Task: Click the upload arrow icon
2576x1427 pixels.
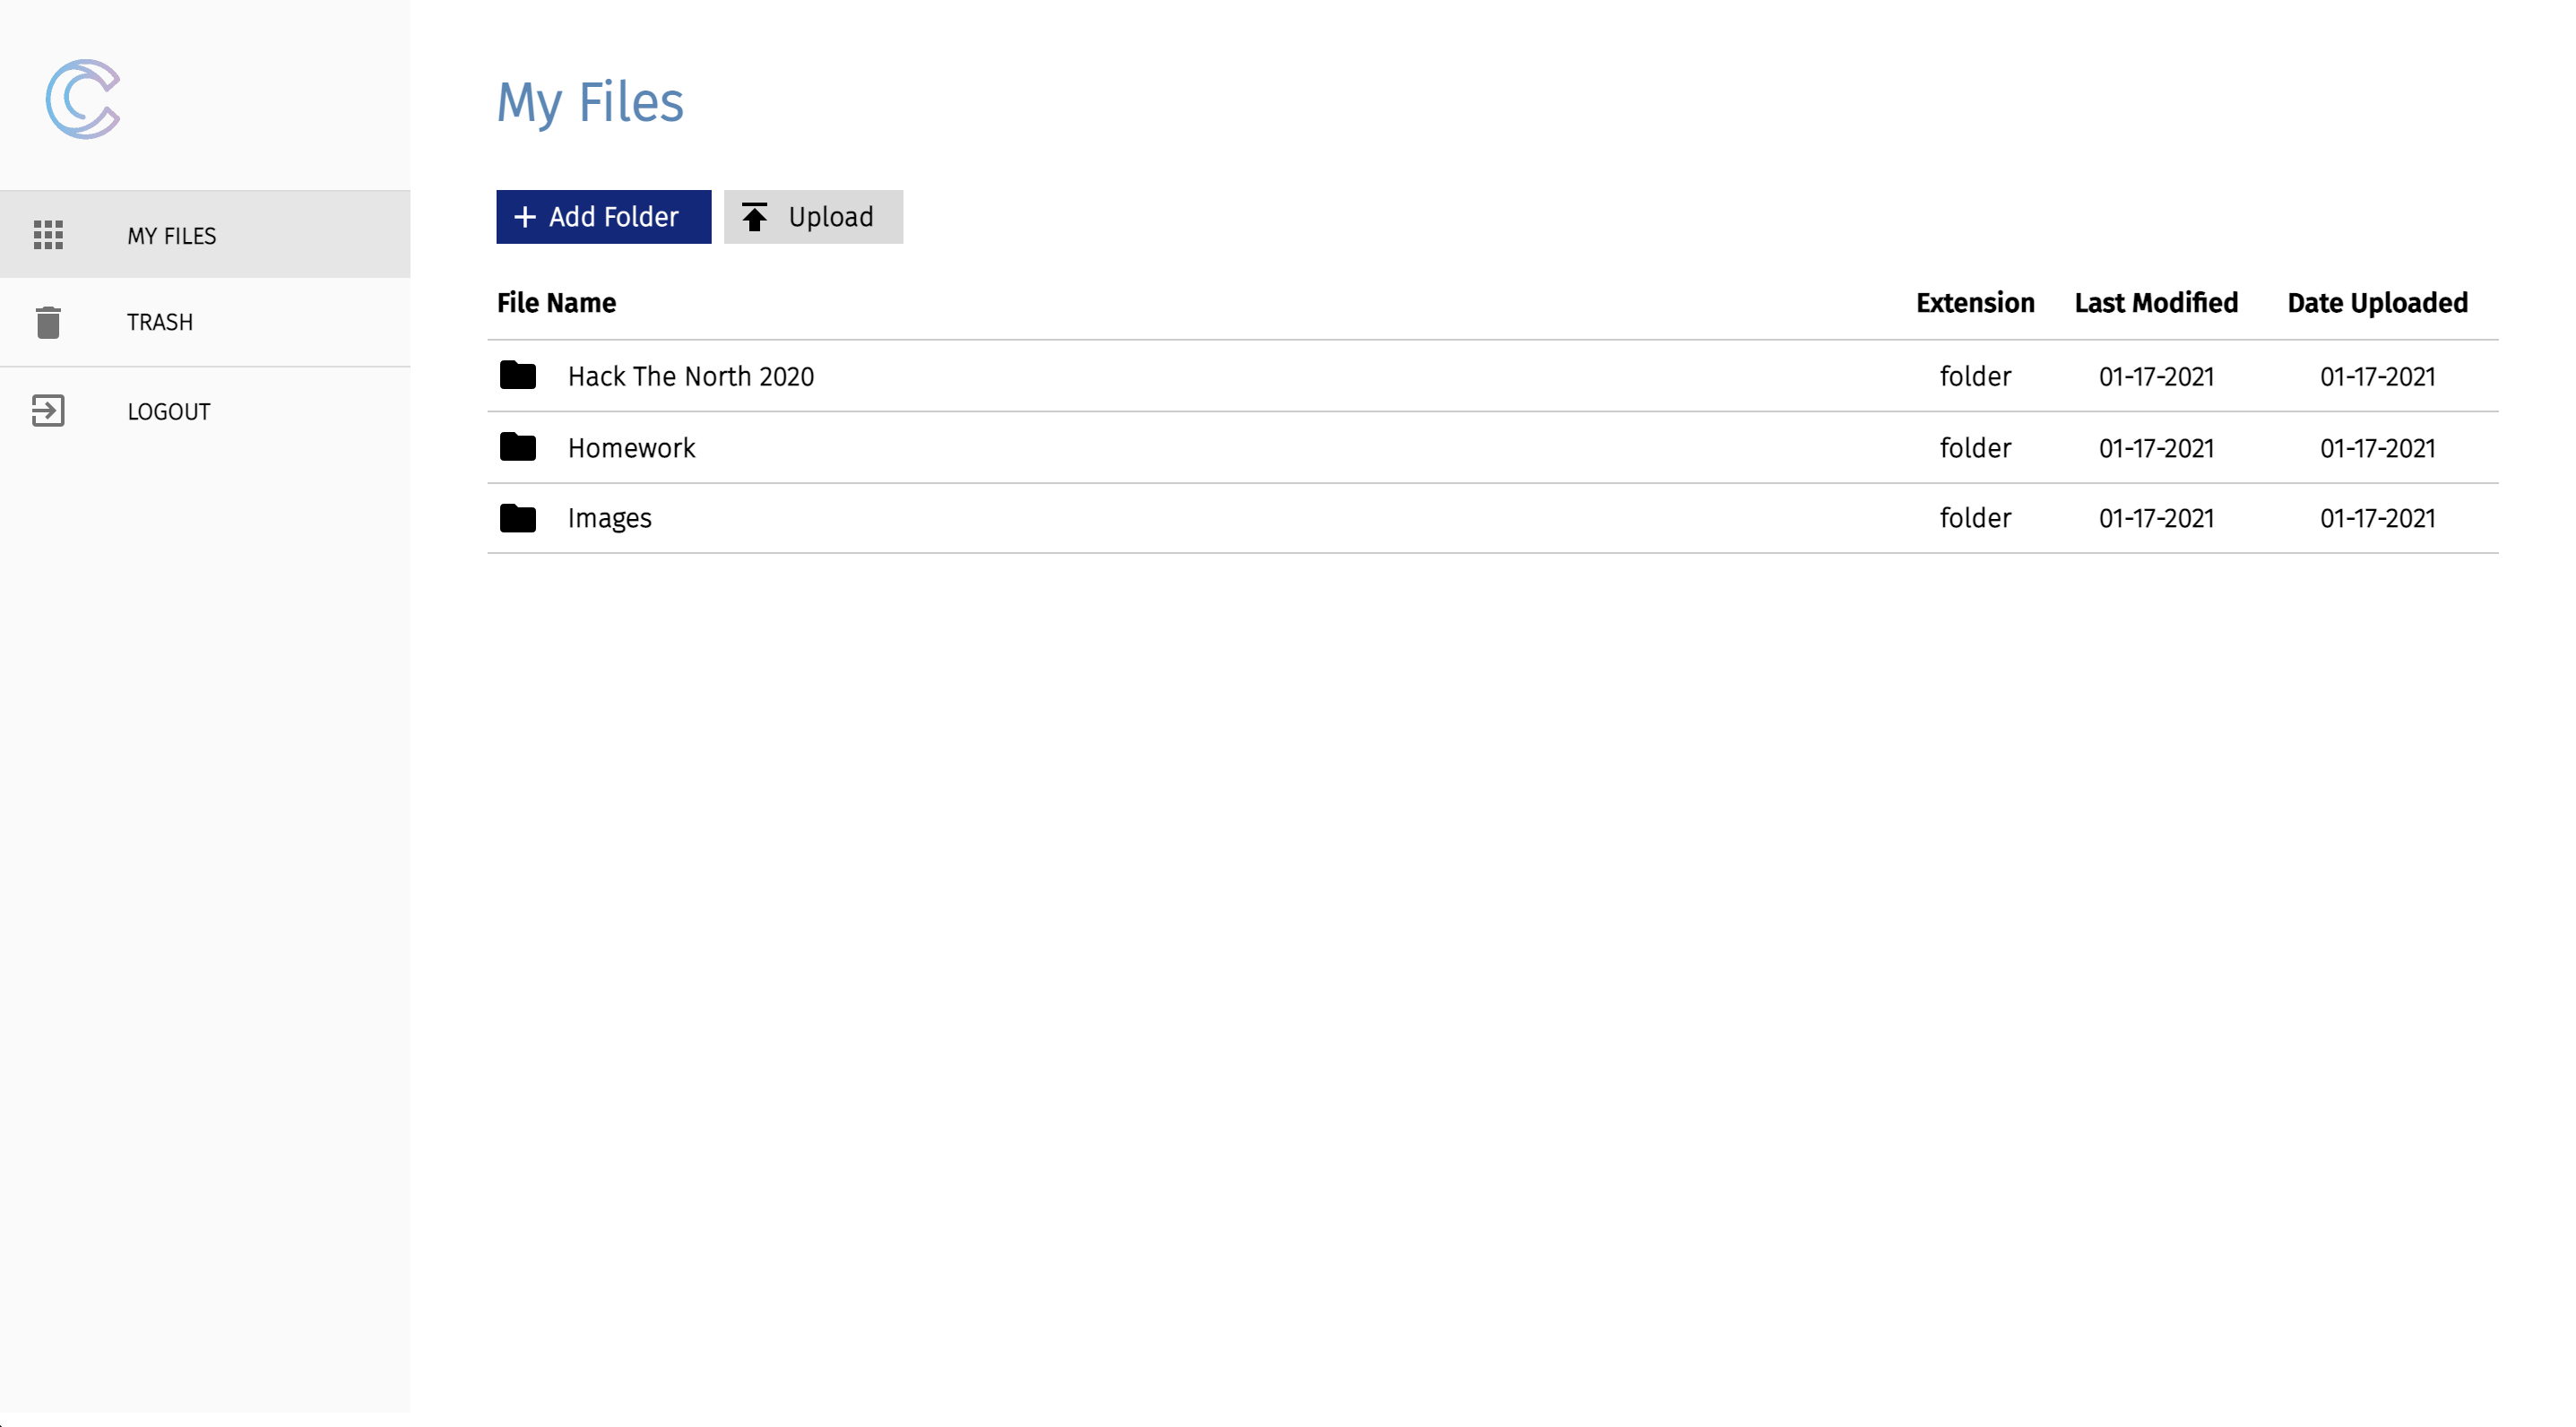Action: 755,217
